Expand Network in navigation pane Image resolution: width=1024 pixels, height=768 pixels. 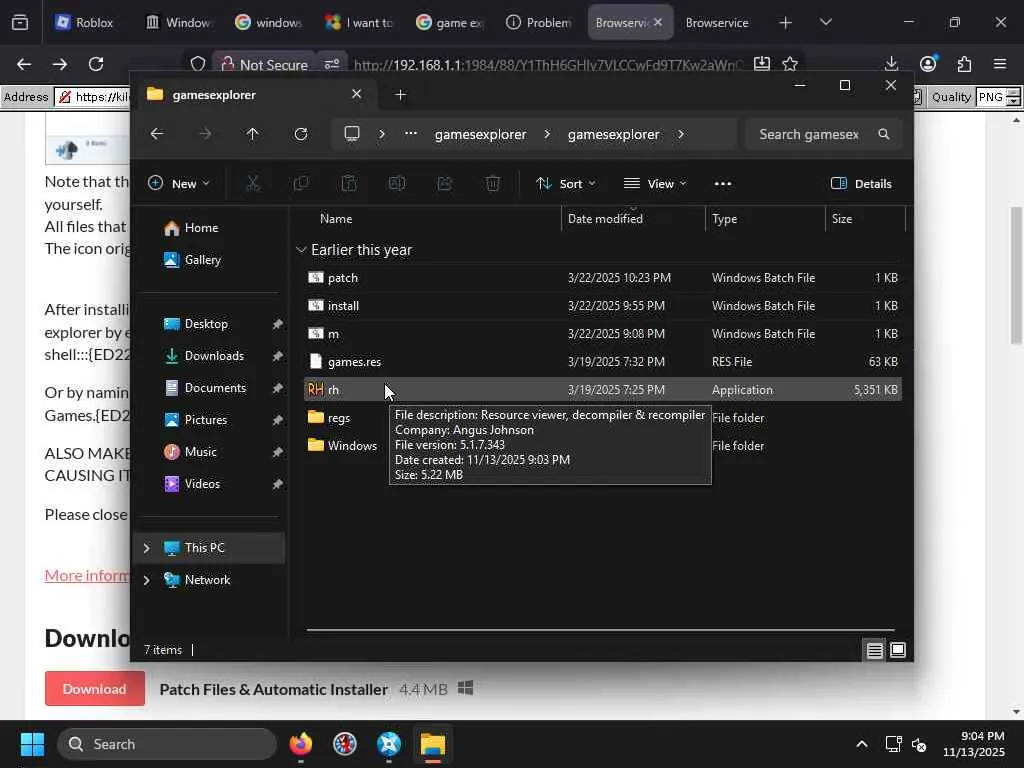point(146,580)
